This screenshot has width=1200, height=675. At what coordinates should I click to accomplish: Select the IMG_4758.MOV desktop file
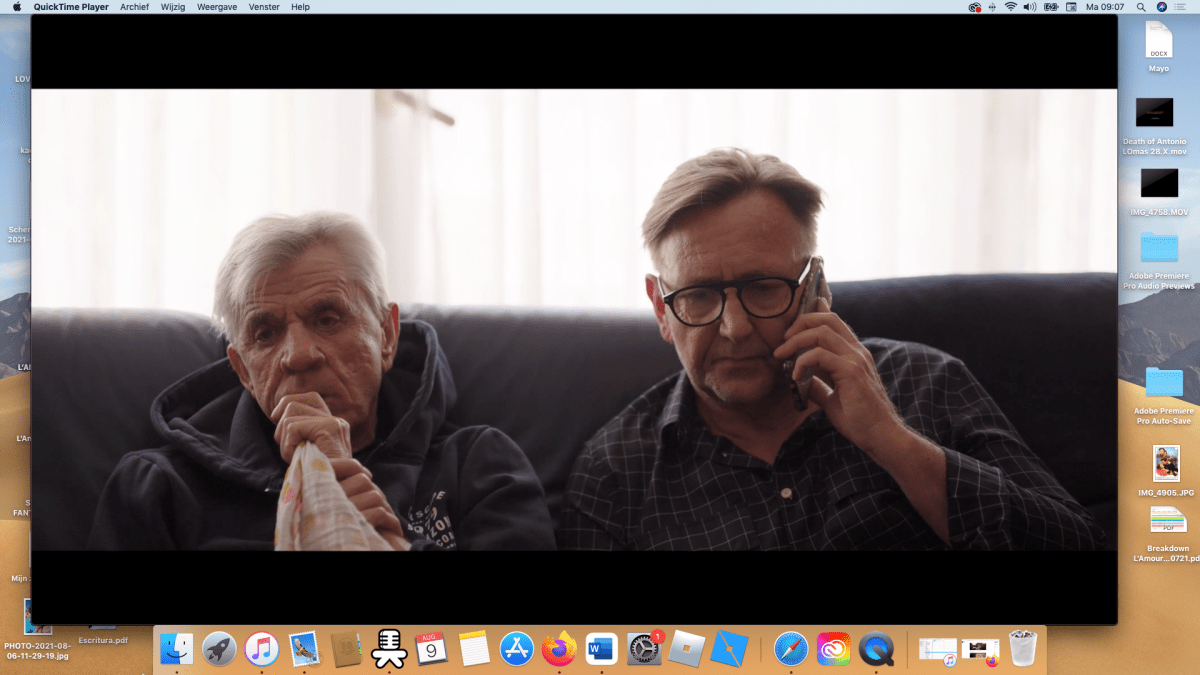pos(1159,183)
